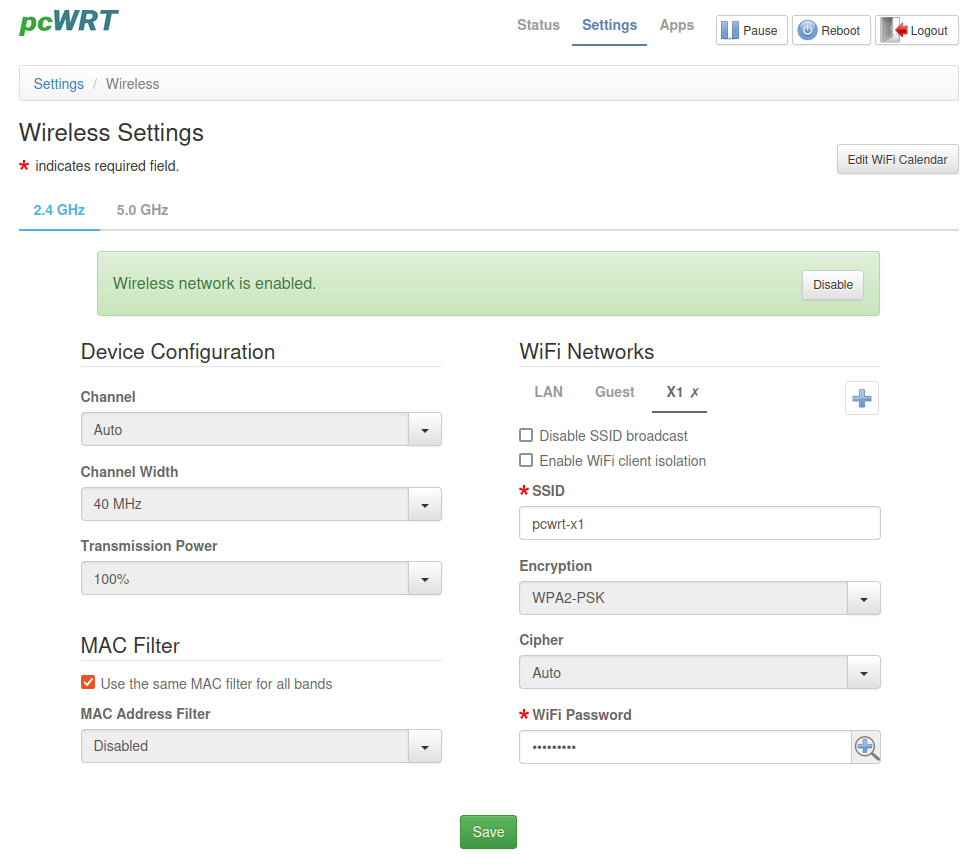Remove the X1 network using the x icon

point(695,393)
